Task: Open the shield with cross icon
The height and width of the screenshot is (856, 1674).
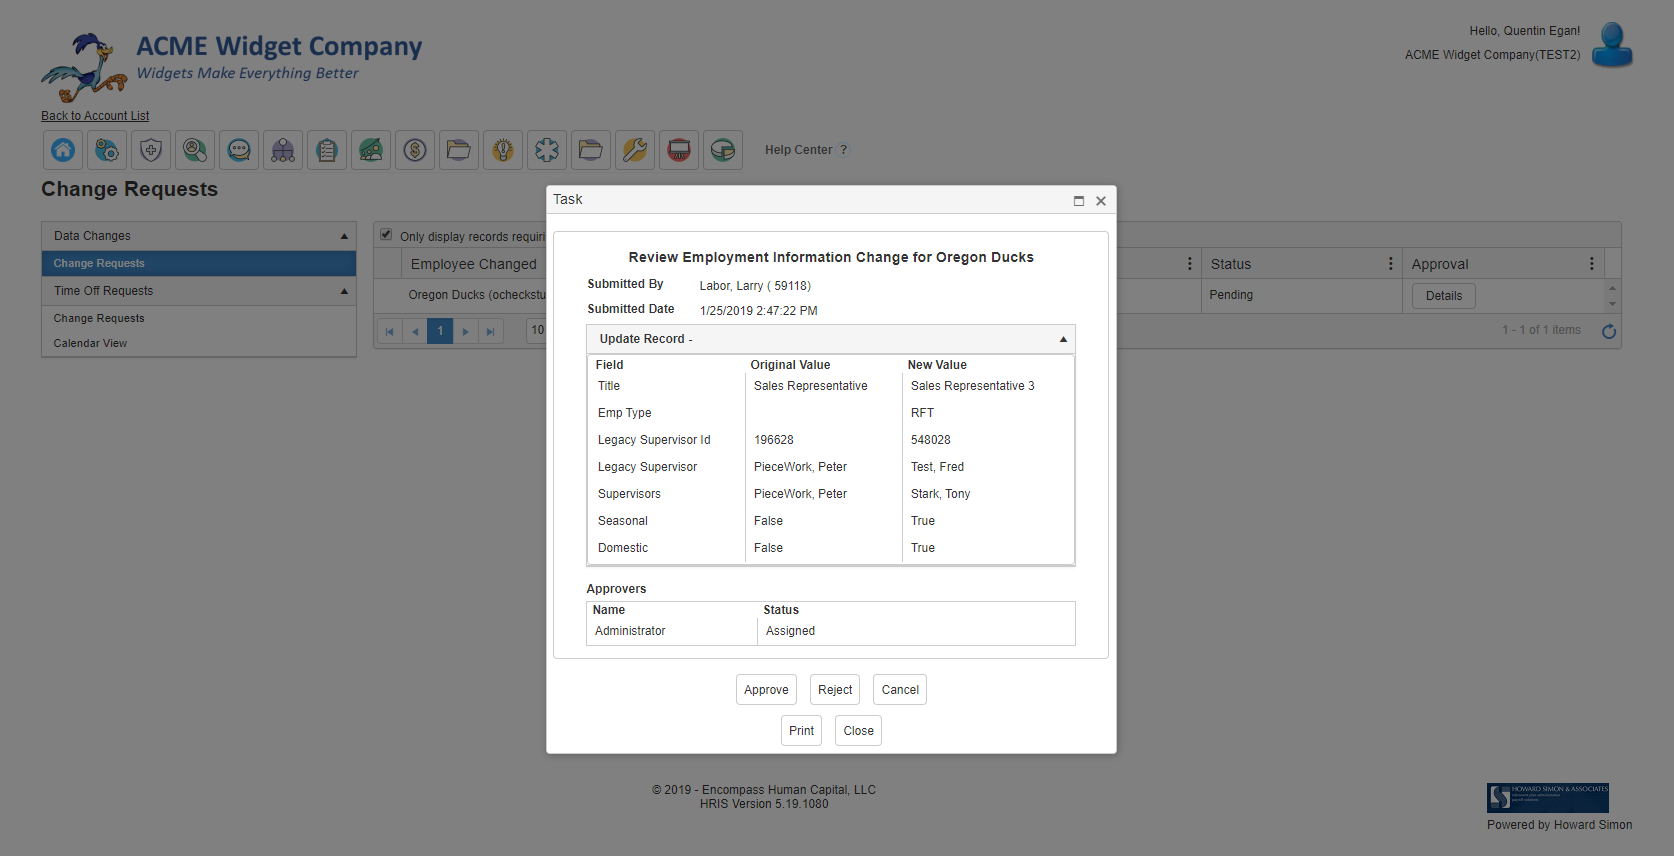Action: [x=151, y=150]
